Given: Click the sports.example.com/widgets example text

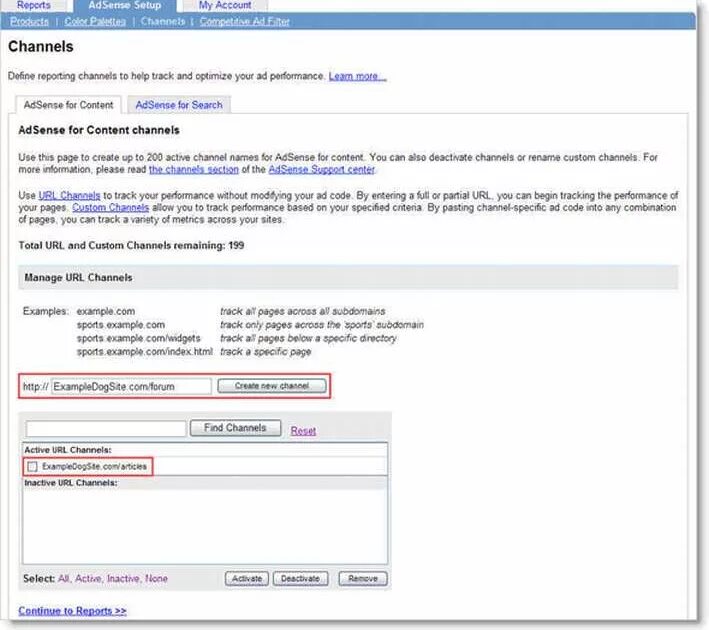Looking at the screenshot, I should click(138, 338).
